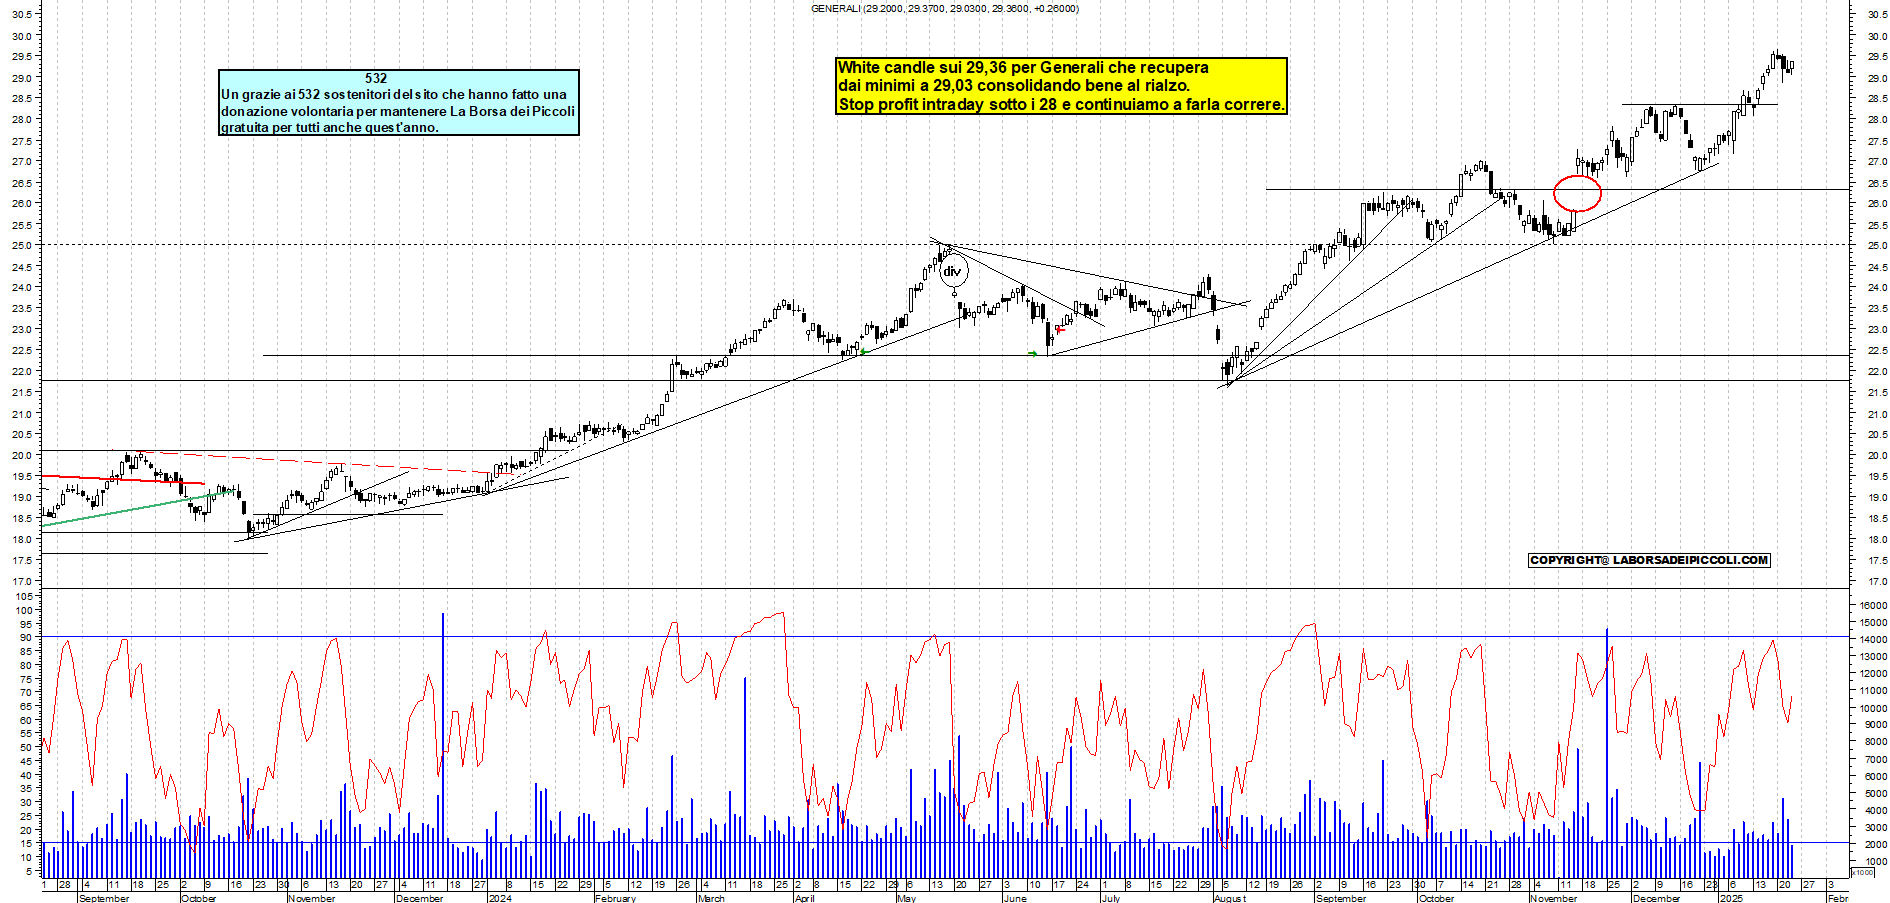Click the '29.5' label on right price axis

click(x=1876, y=57)
